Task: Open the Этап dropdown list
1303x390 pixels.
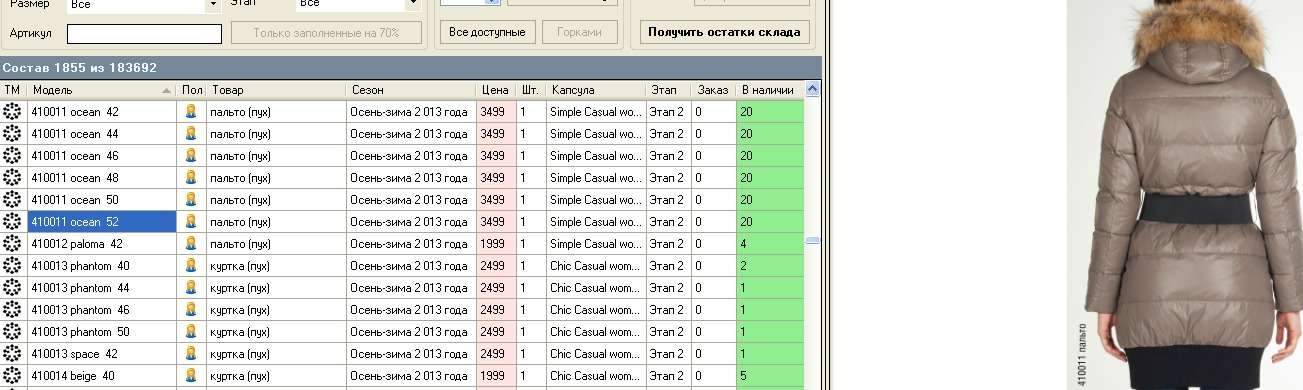Action: (x=411, y=5)
